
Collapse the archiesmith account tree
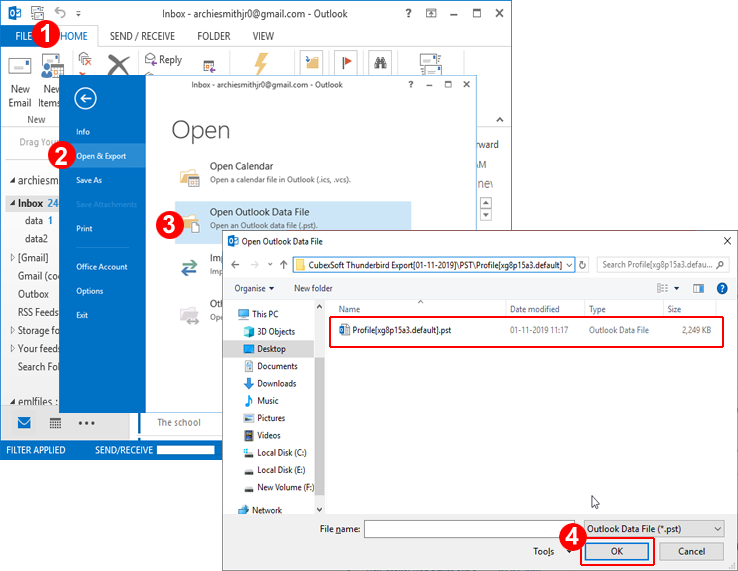(x=12, y=180)
